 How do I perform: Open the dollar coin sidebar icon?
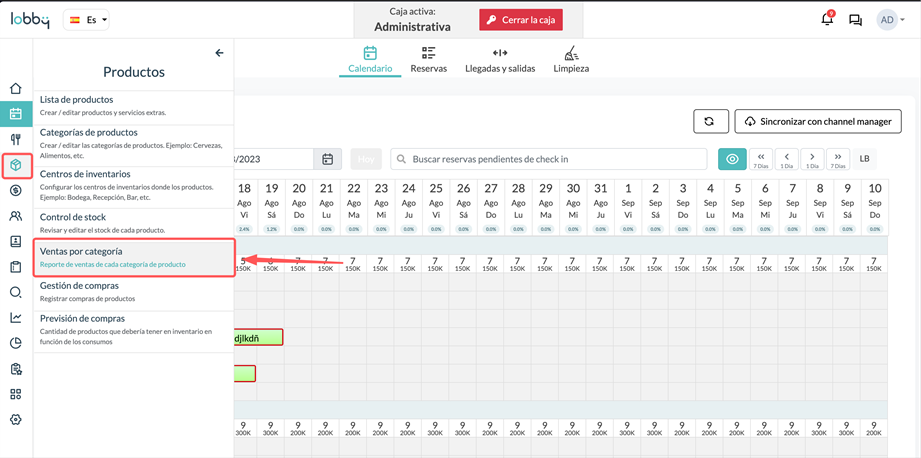pyautogui.click(x=16, y=190)
